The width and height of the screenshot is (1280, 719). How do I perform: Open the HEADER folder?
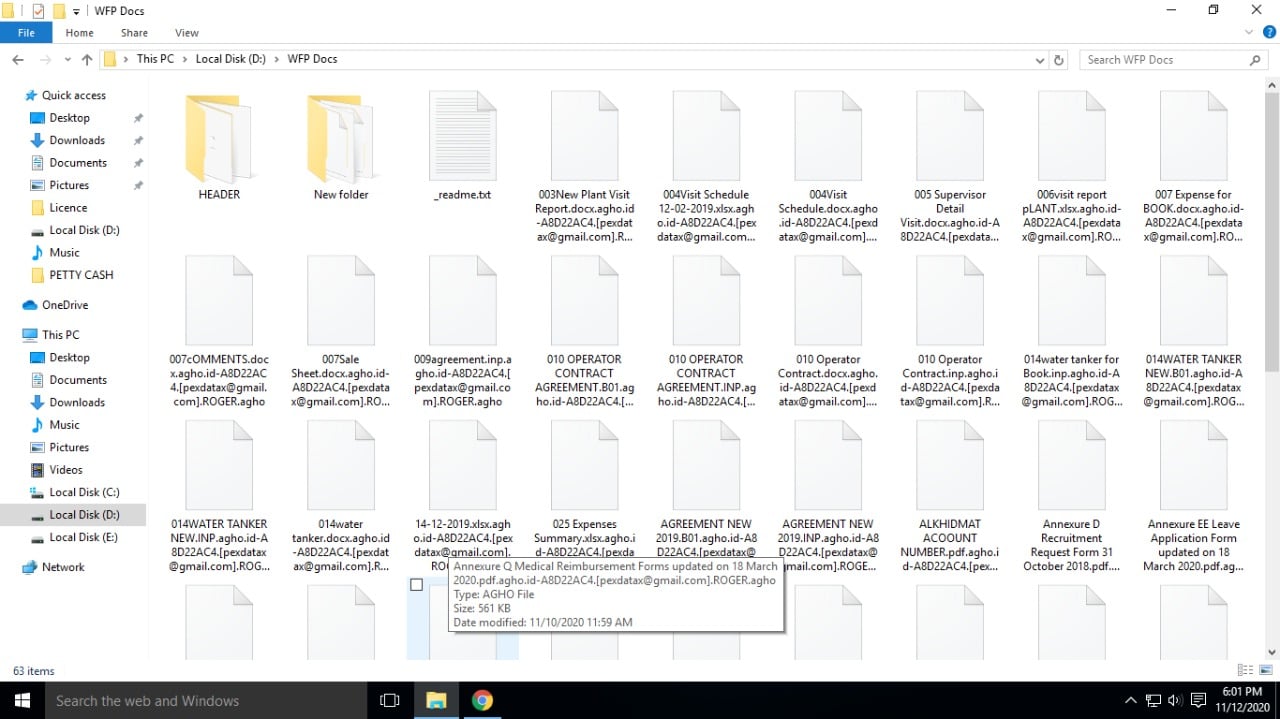pos(219,145)
